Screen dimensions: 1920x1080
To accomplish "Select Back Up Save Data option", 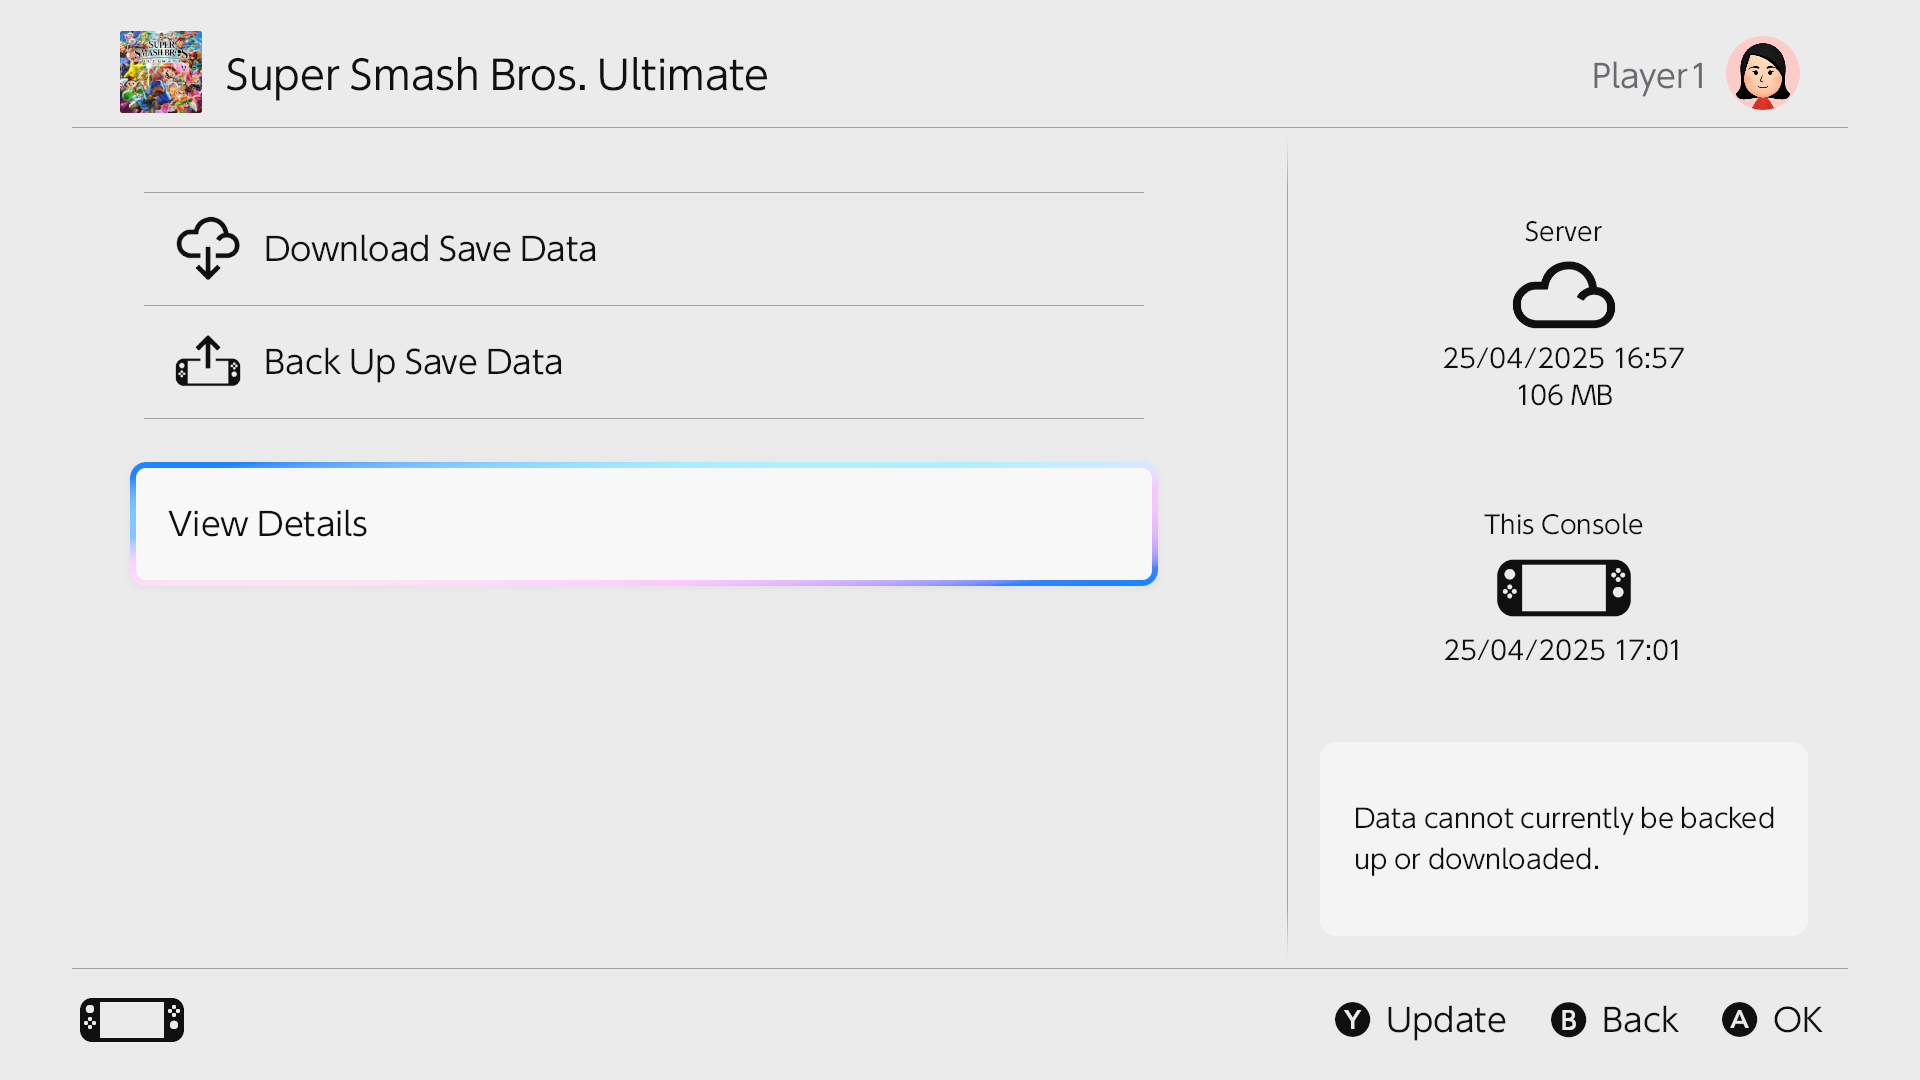I will tap(413, 362).
